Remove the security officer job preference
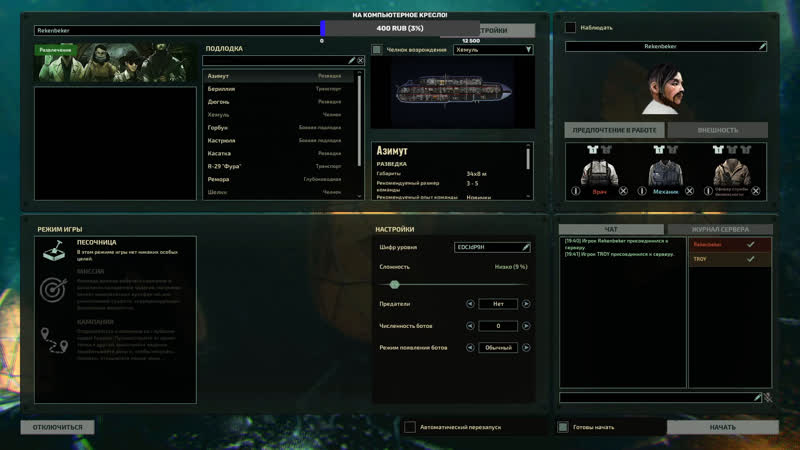Viewport: 800px width, 450px height. point(756,191)
